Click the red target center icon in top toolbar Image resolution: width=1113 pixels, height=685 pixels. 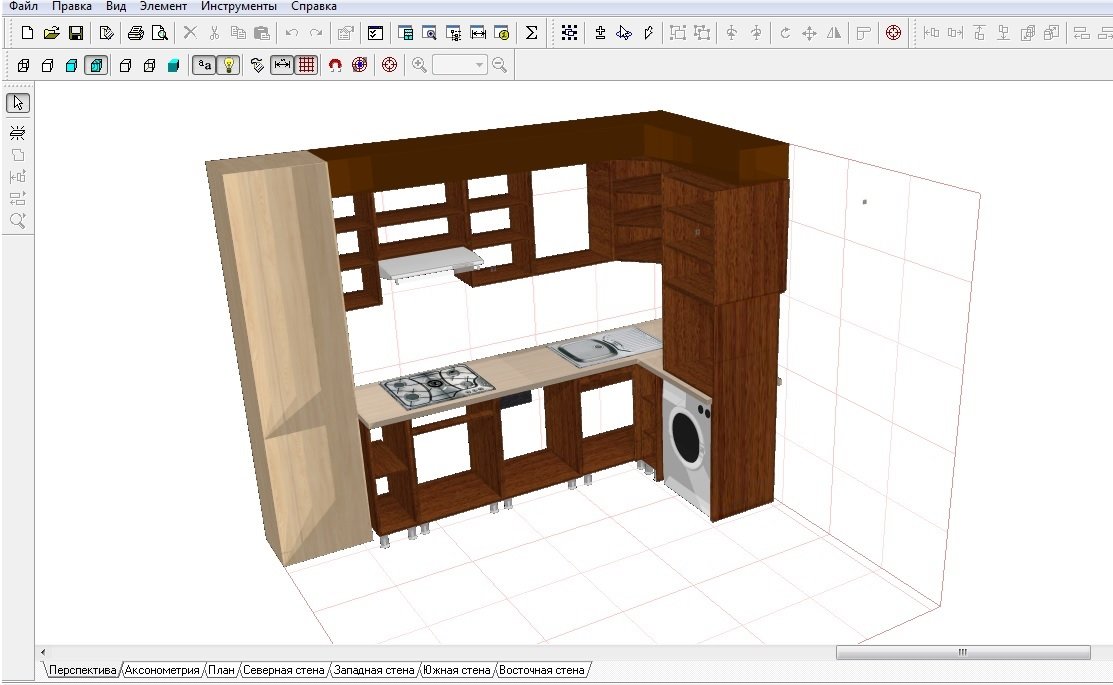point(894,33)
